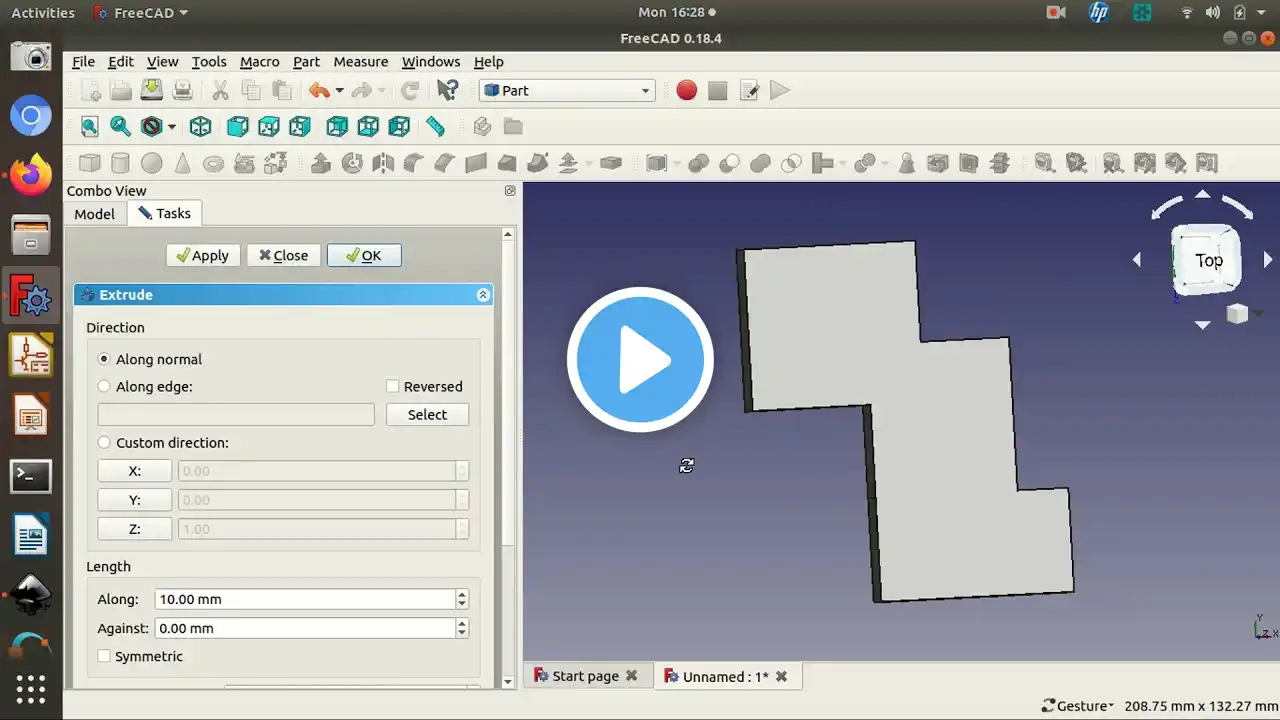Click the Along length spin arrows

(x=462, y=599)
